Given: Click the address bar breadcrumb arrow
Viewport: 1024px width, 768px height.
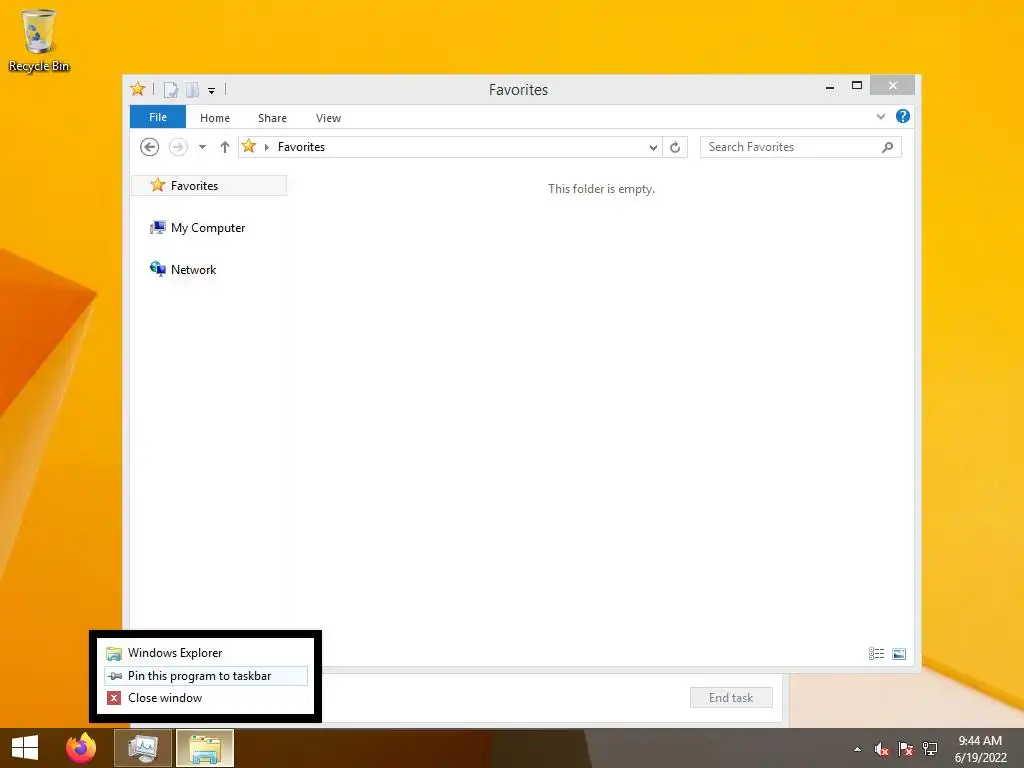Looking at the screenshot, I should (x=266, y=148).
